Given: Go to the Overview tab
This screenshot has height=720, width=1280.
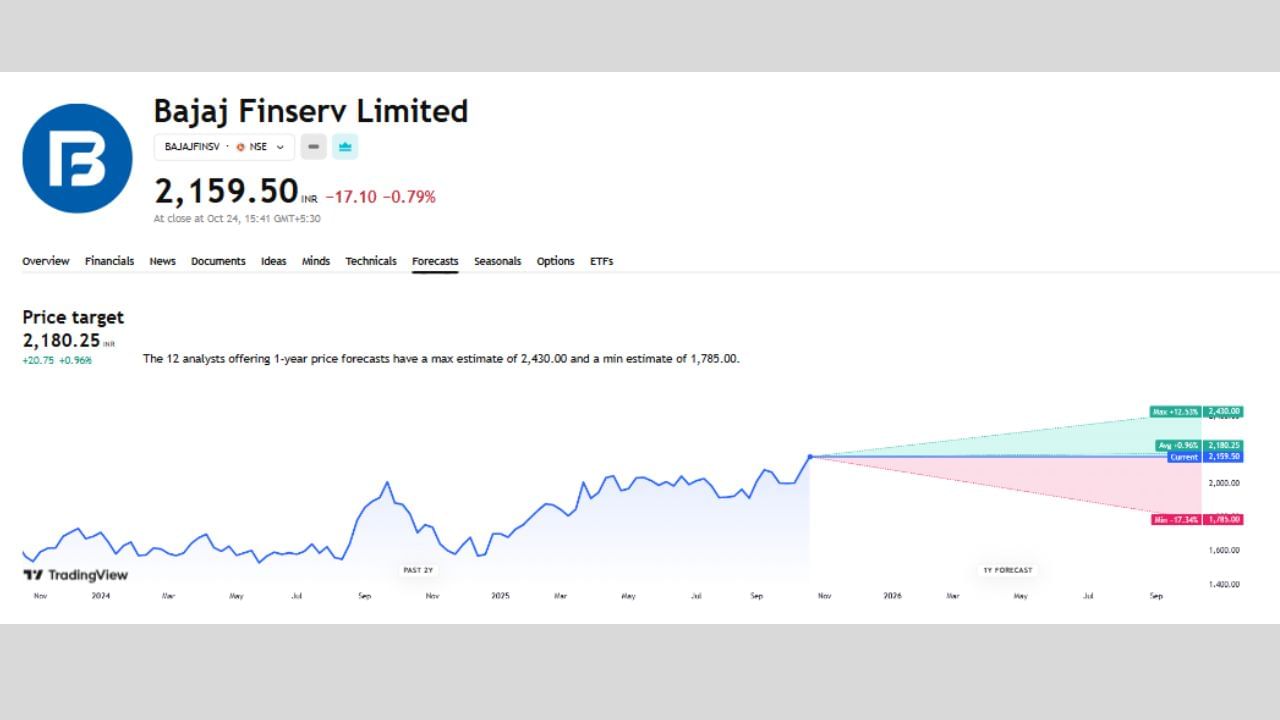Looking at the screenshot, I should tap(45, 261).
